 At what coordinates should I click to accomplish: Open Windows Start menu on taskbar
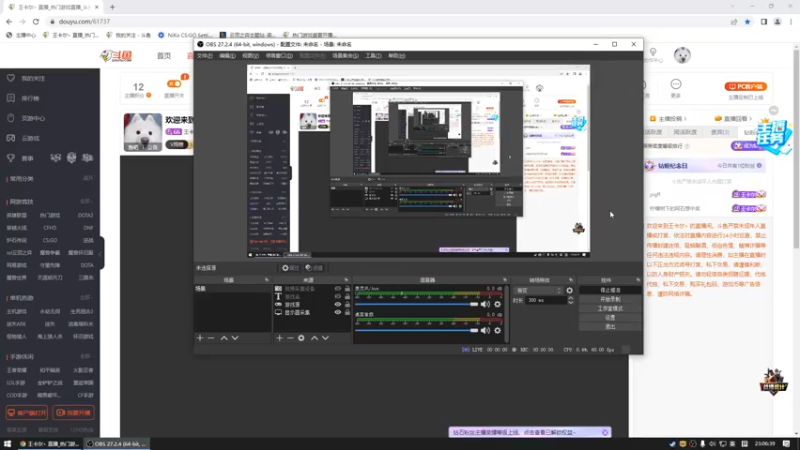click(x=7, y=444)
